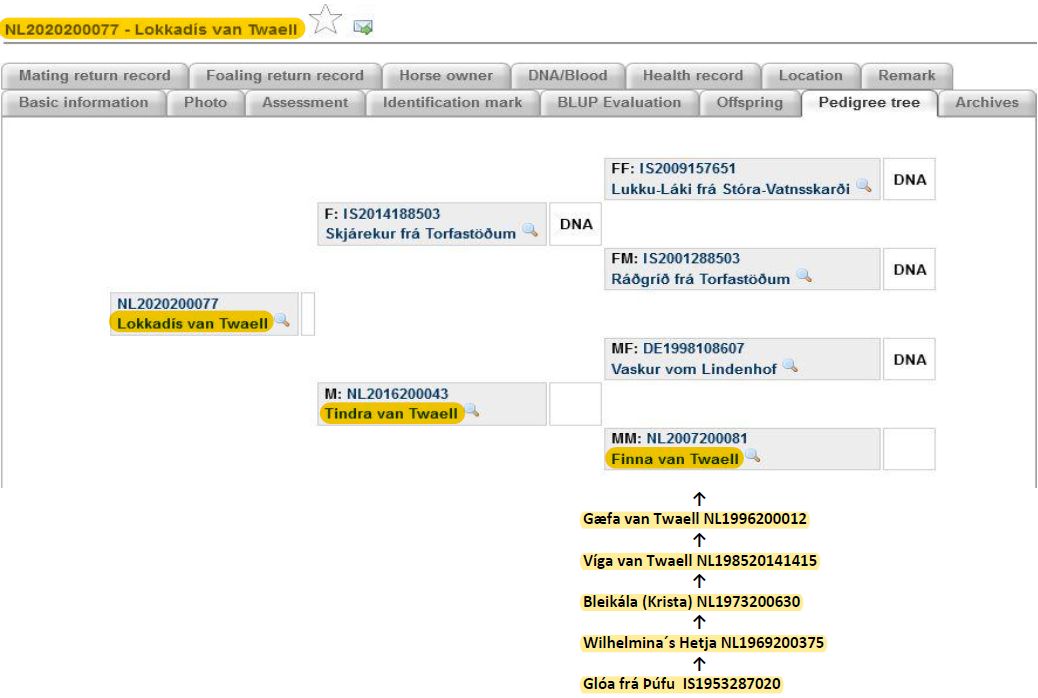This screenshot has width=1038, height=698.
Task: Click the empty box beside Finna van Twaell
Action: (909, 449)
